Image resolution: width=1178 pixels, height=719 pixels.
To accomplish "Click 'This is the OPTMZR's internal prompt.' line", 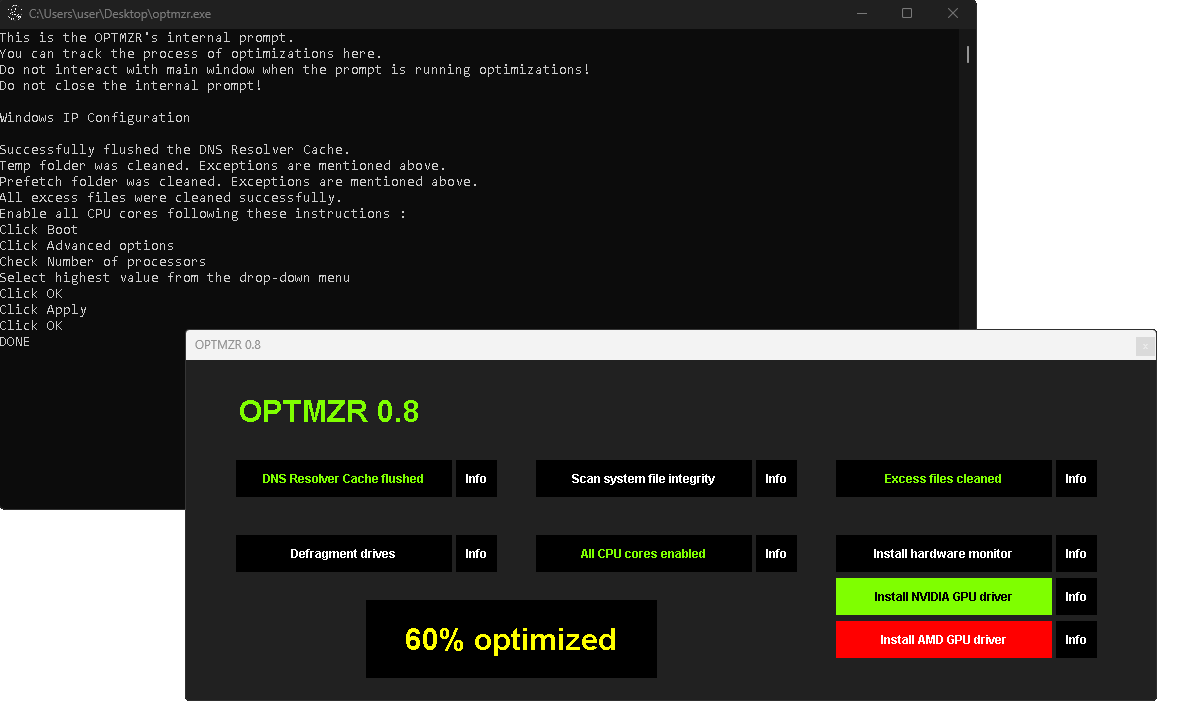I will tap(147, 38).
